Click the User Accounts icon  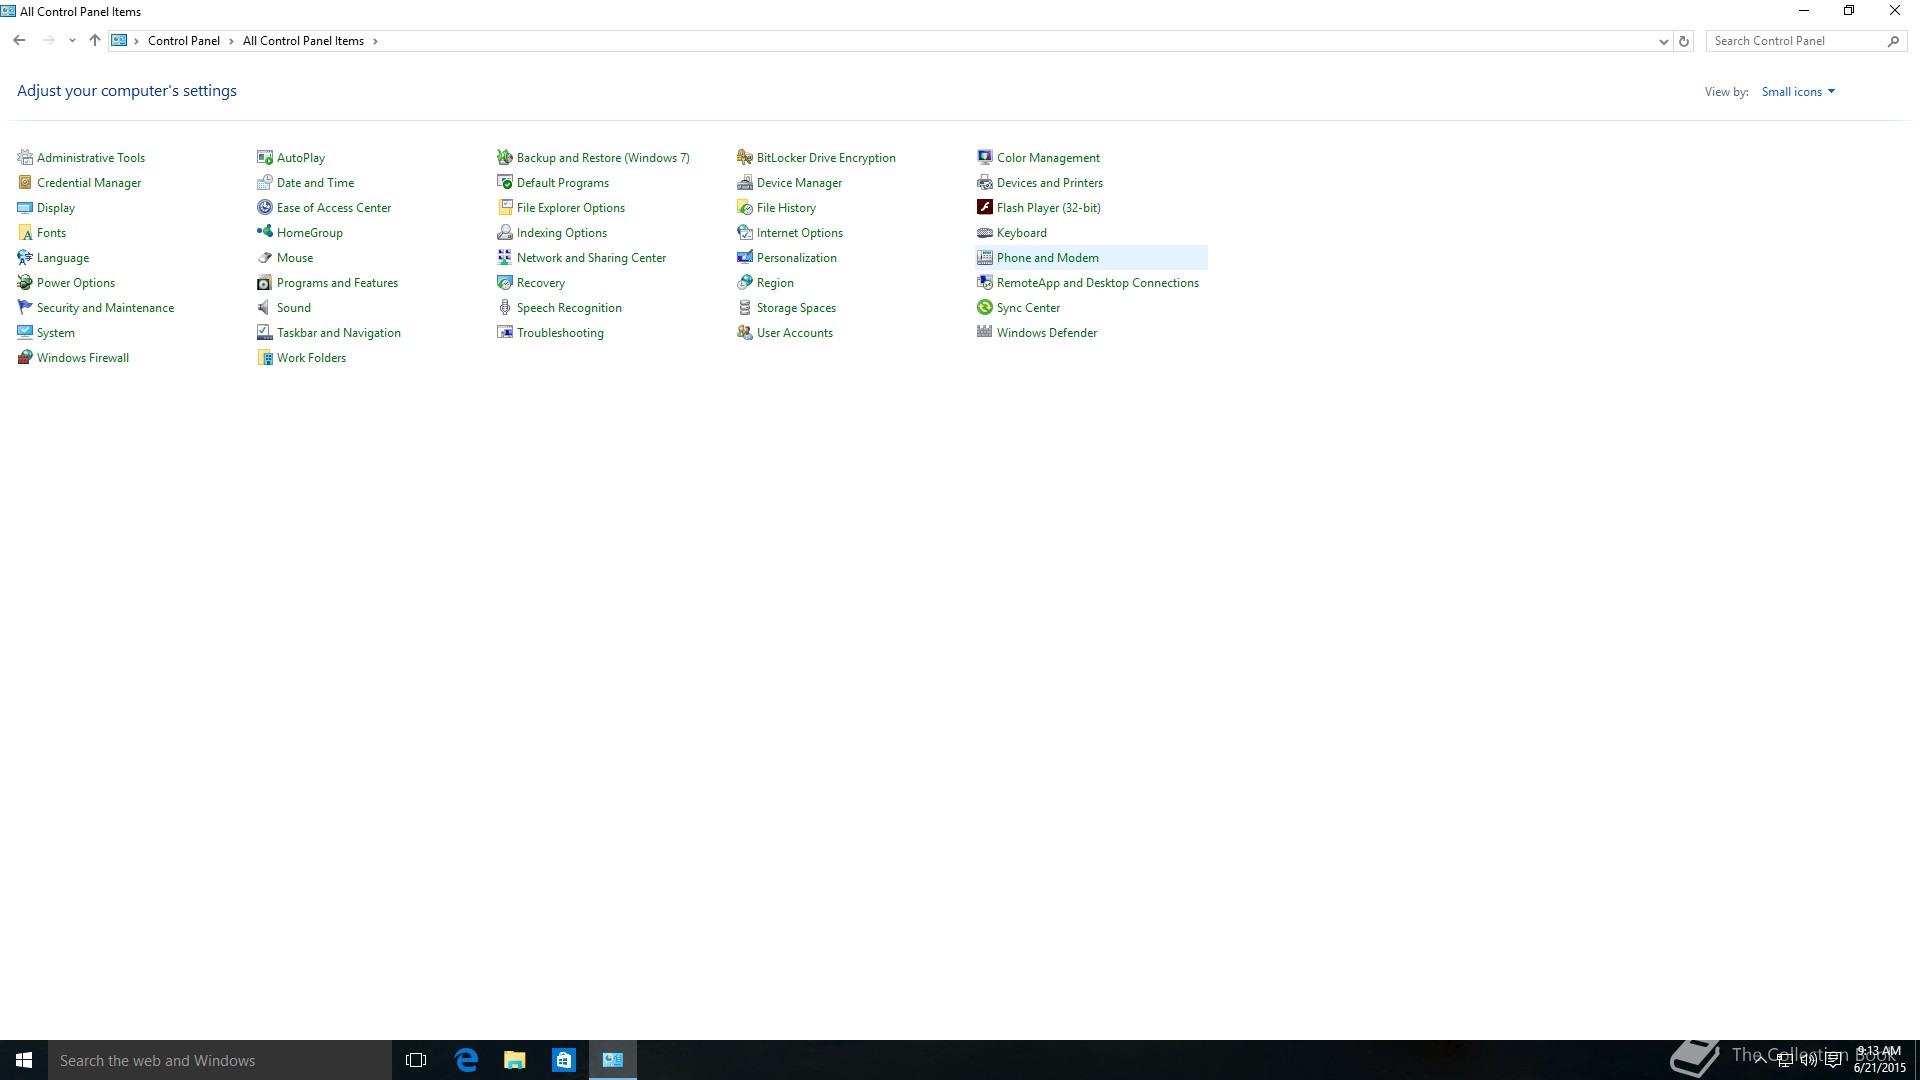tap(745, 332)
